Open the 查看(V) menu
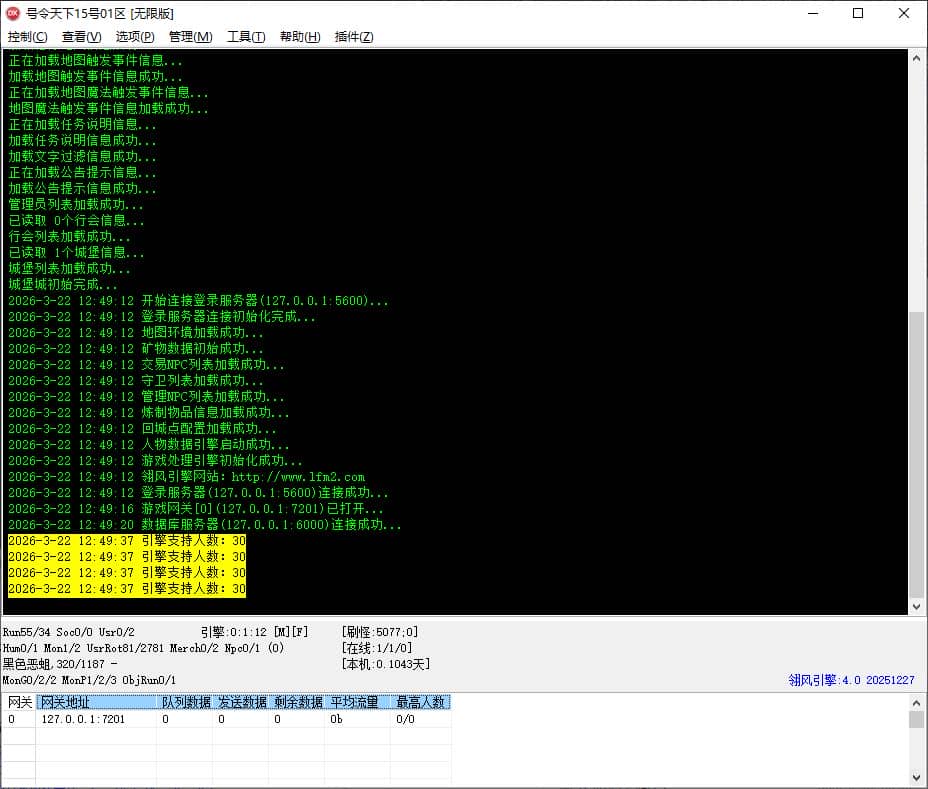Screen dimensions: 928x789 81,37
